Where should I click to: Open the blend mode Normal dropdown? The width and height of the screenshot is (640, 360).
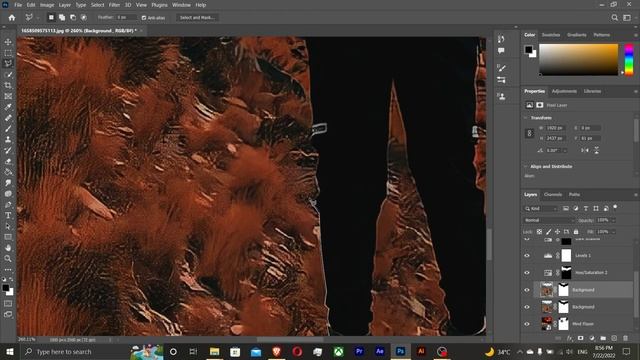pyautogui.click(x=549, y=220)
